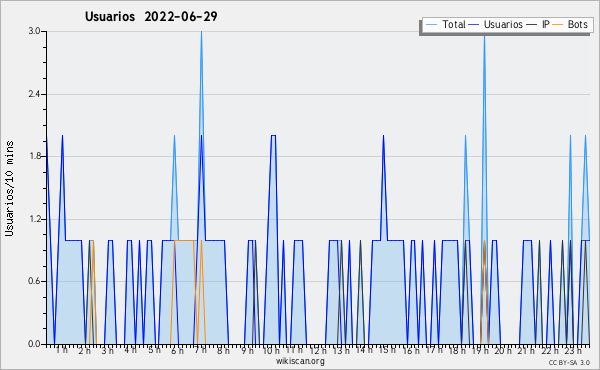Viewport: 600px width, 370px height.
Task: Click the 3.0 y-axis value
Action: click(34, 31)
